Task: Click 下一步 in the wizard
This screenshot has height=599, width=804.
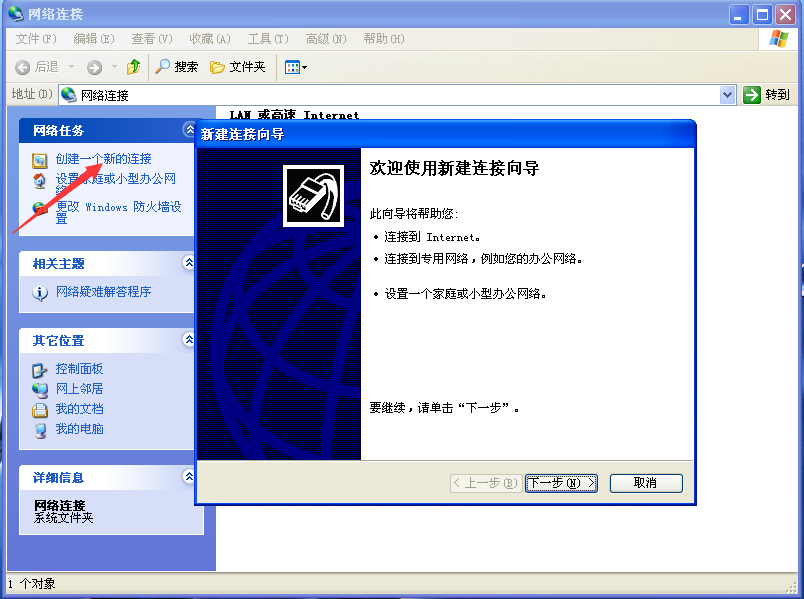Action: pyautogui.click(x=561, y=482)
